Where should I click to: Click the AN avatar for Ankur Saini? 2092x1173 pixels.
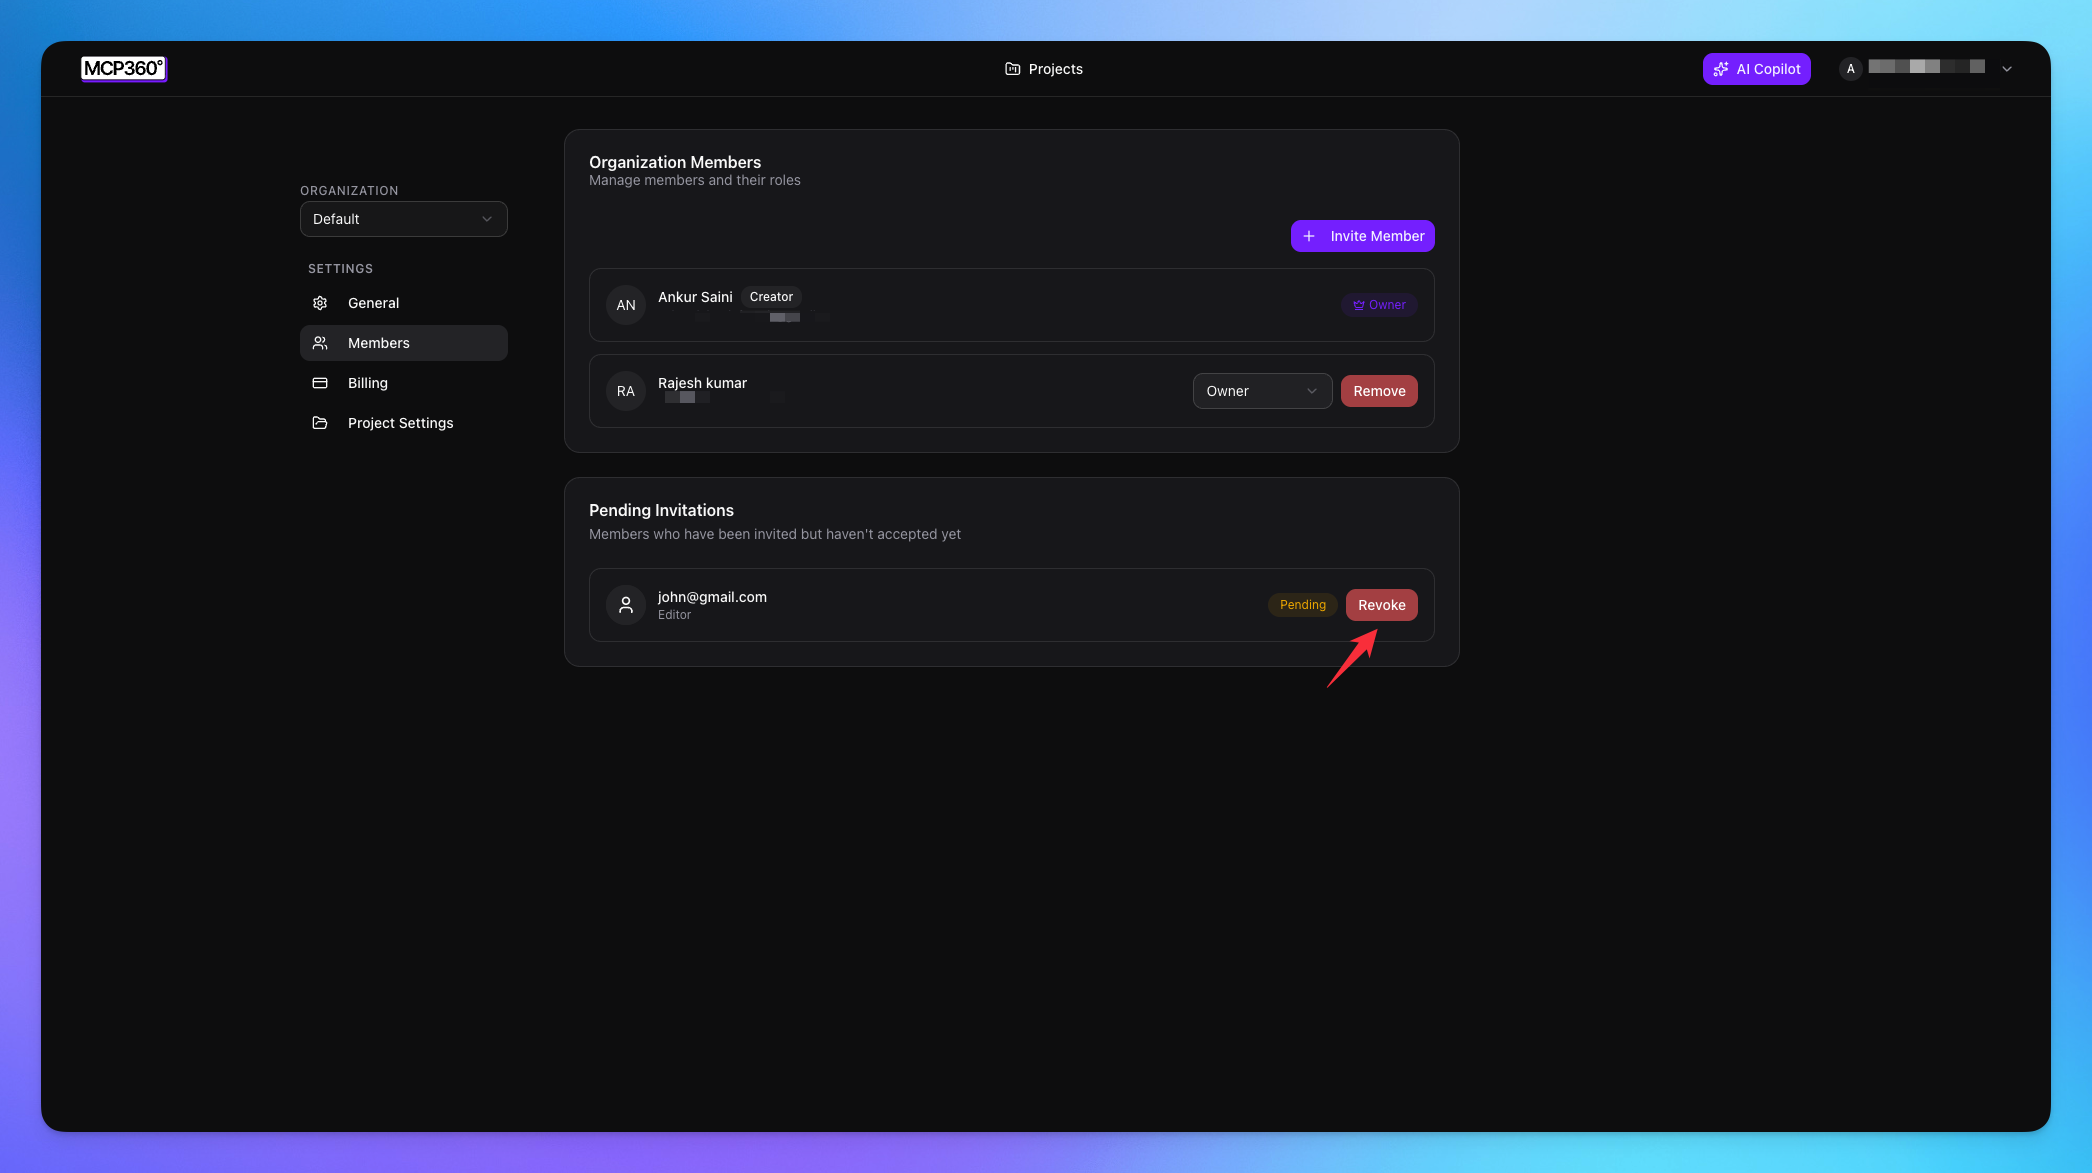tap(626, 305)
